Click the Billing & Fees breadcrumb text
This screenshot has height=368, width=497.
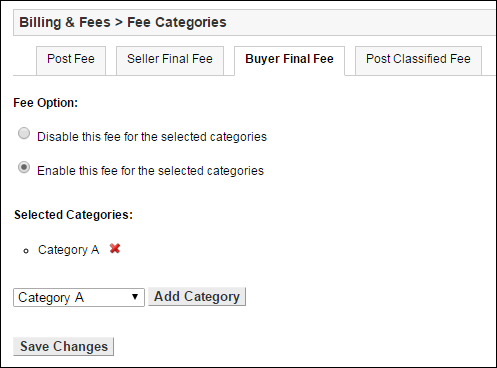click(65, 22)
